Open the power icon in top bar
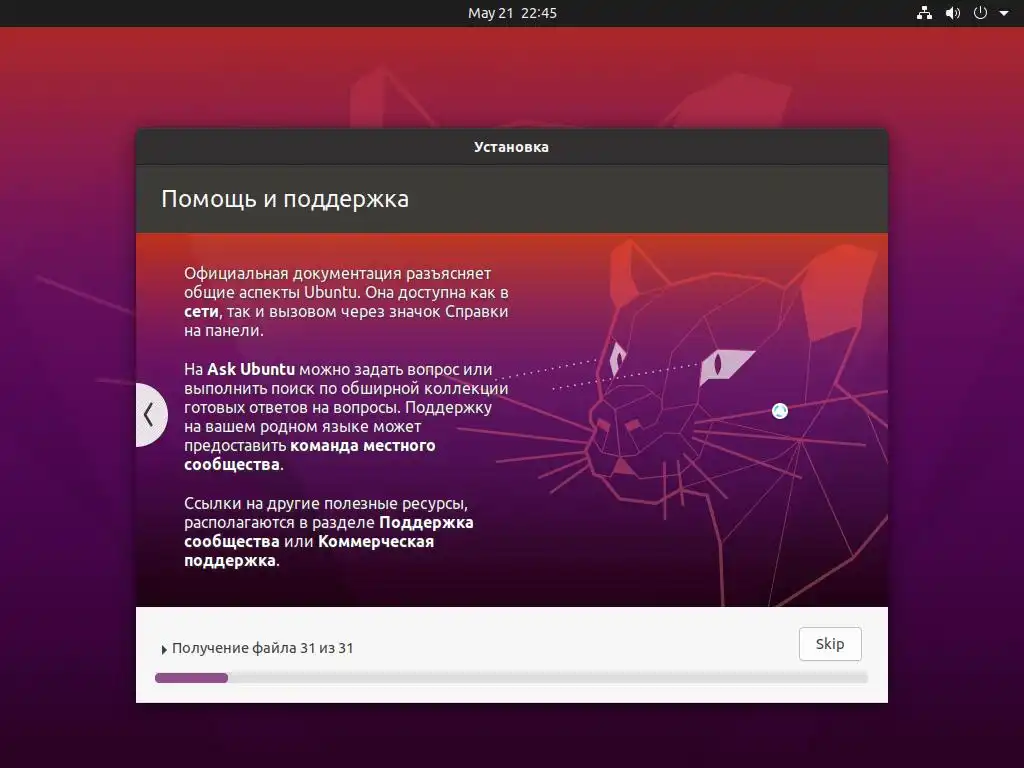This screenshot has width=1024, height=768. pos(980,13)
